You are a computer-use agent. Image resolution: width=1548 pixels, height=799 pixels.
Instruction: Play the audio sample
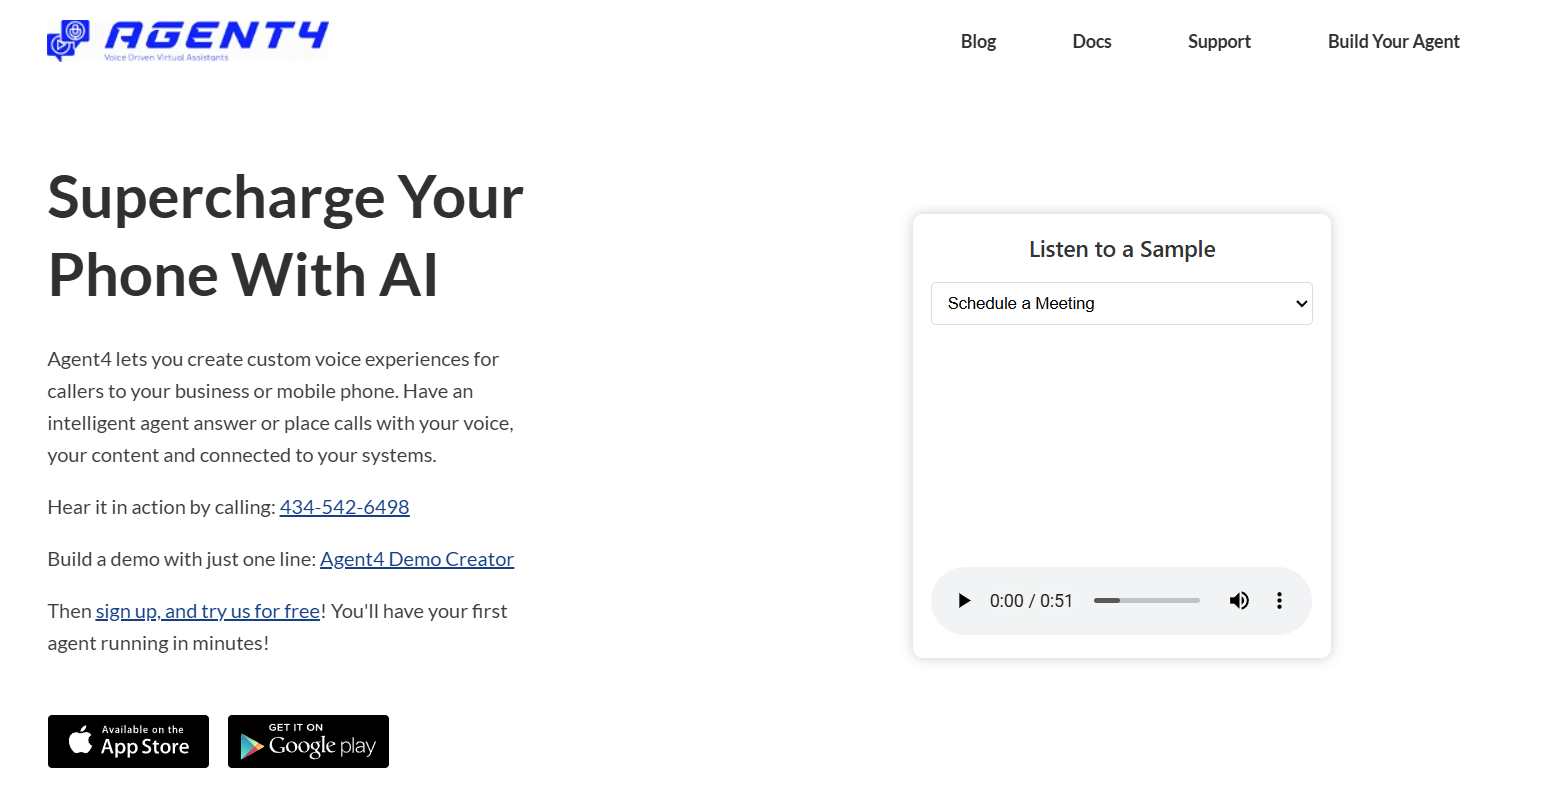(964, 601)
